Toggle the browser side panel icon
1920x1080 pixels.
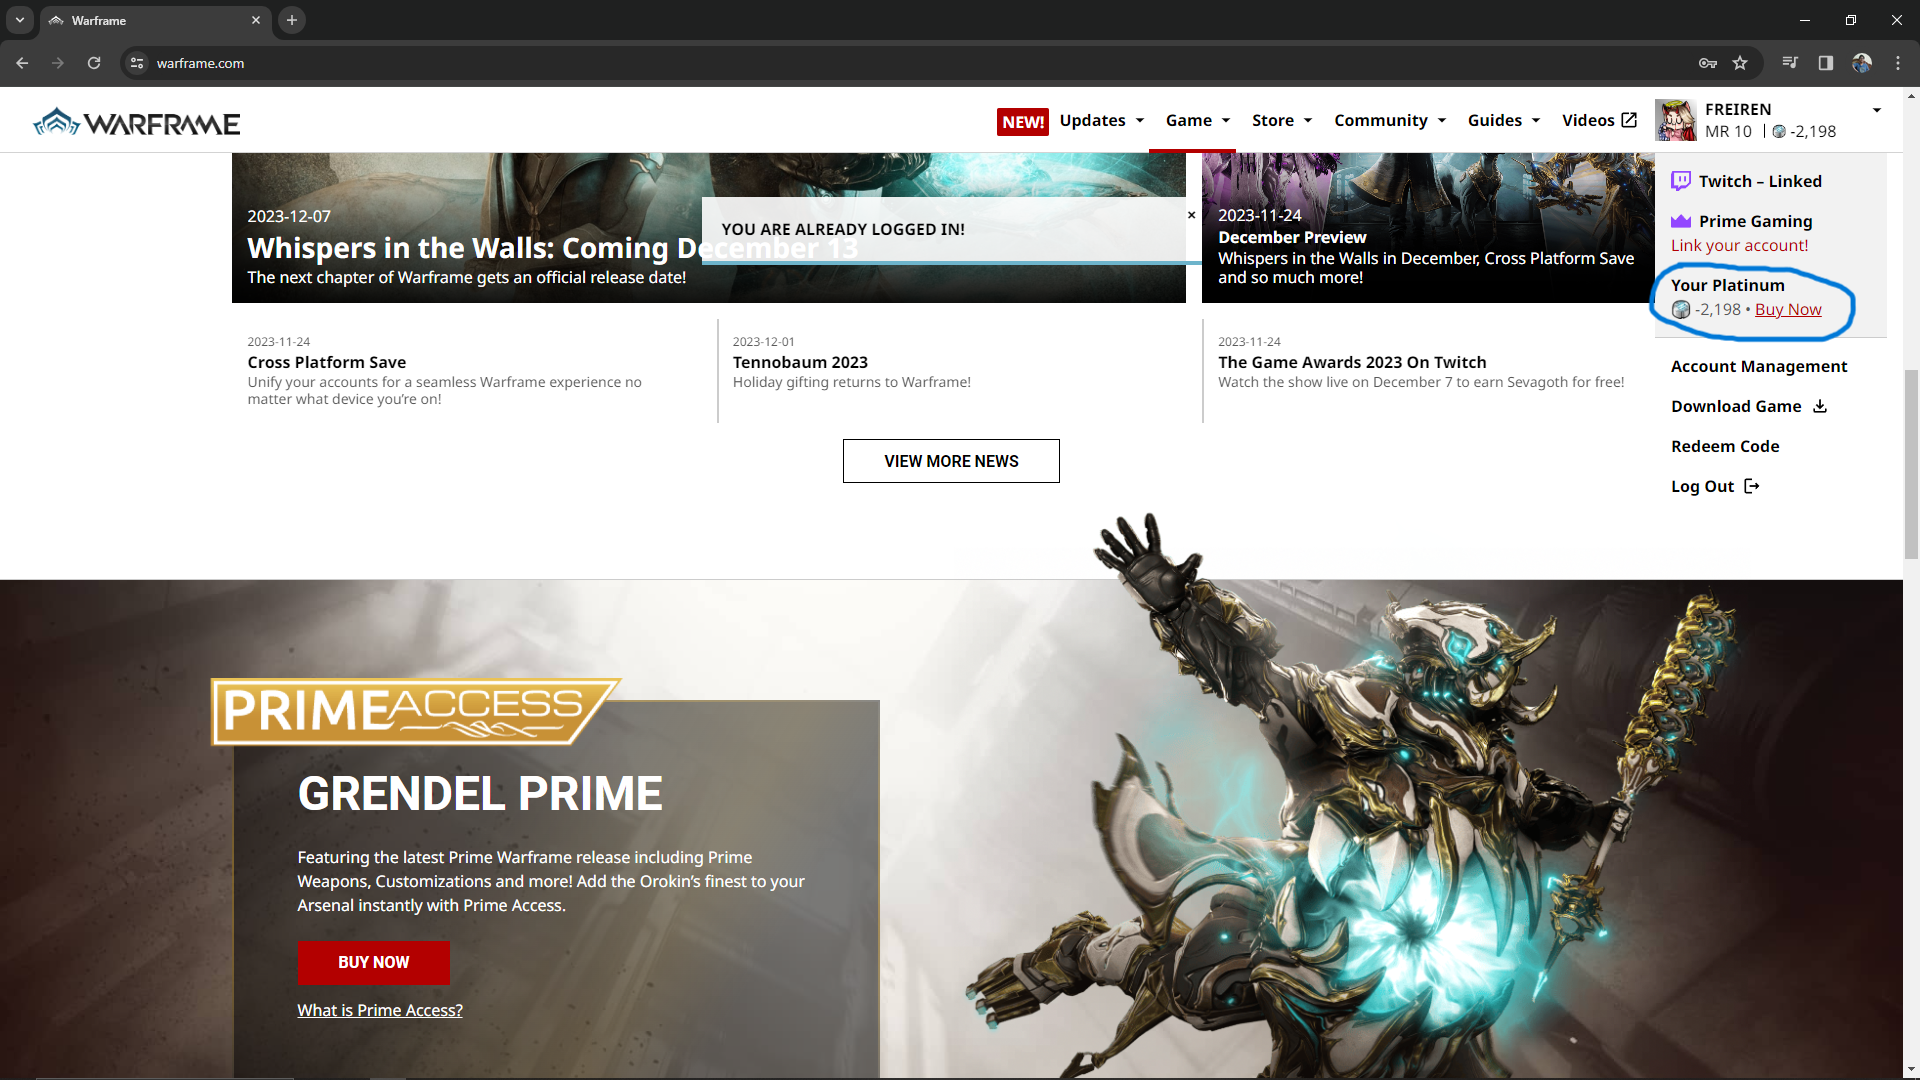pos(1826,63)
